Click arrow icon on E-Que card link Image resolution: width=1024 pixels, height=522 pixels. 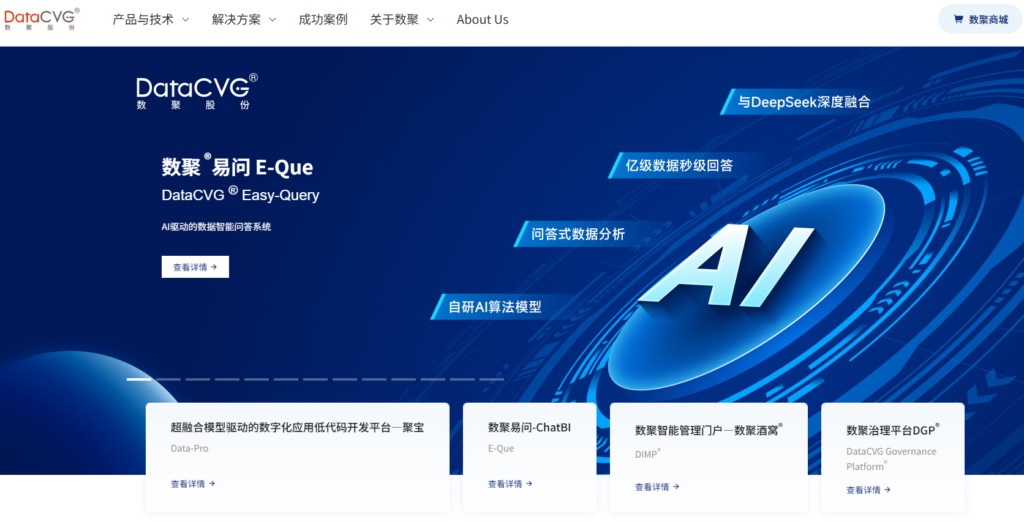pyautogui.click(x=529, y=484)
